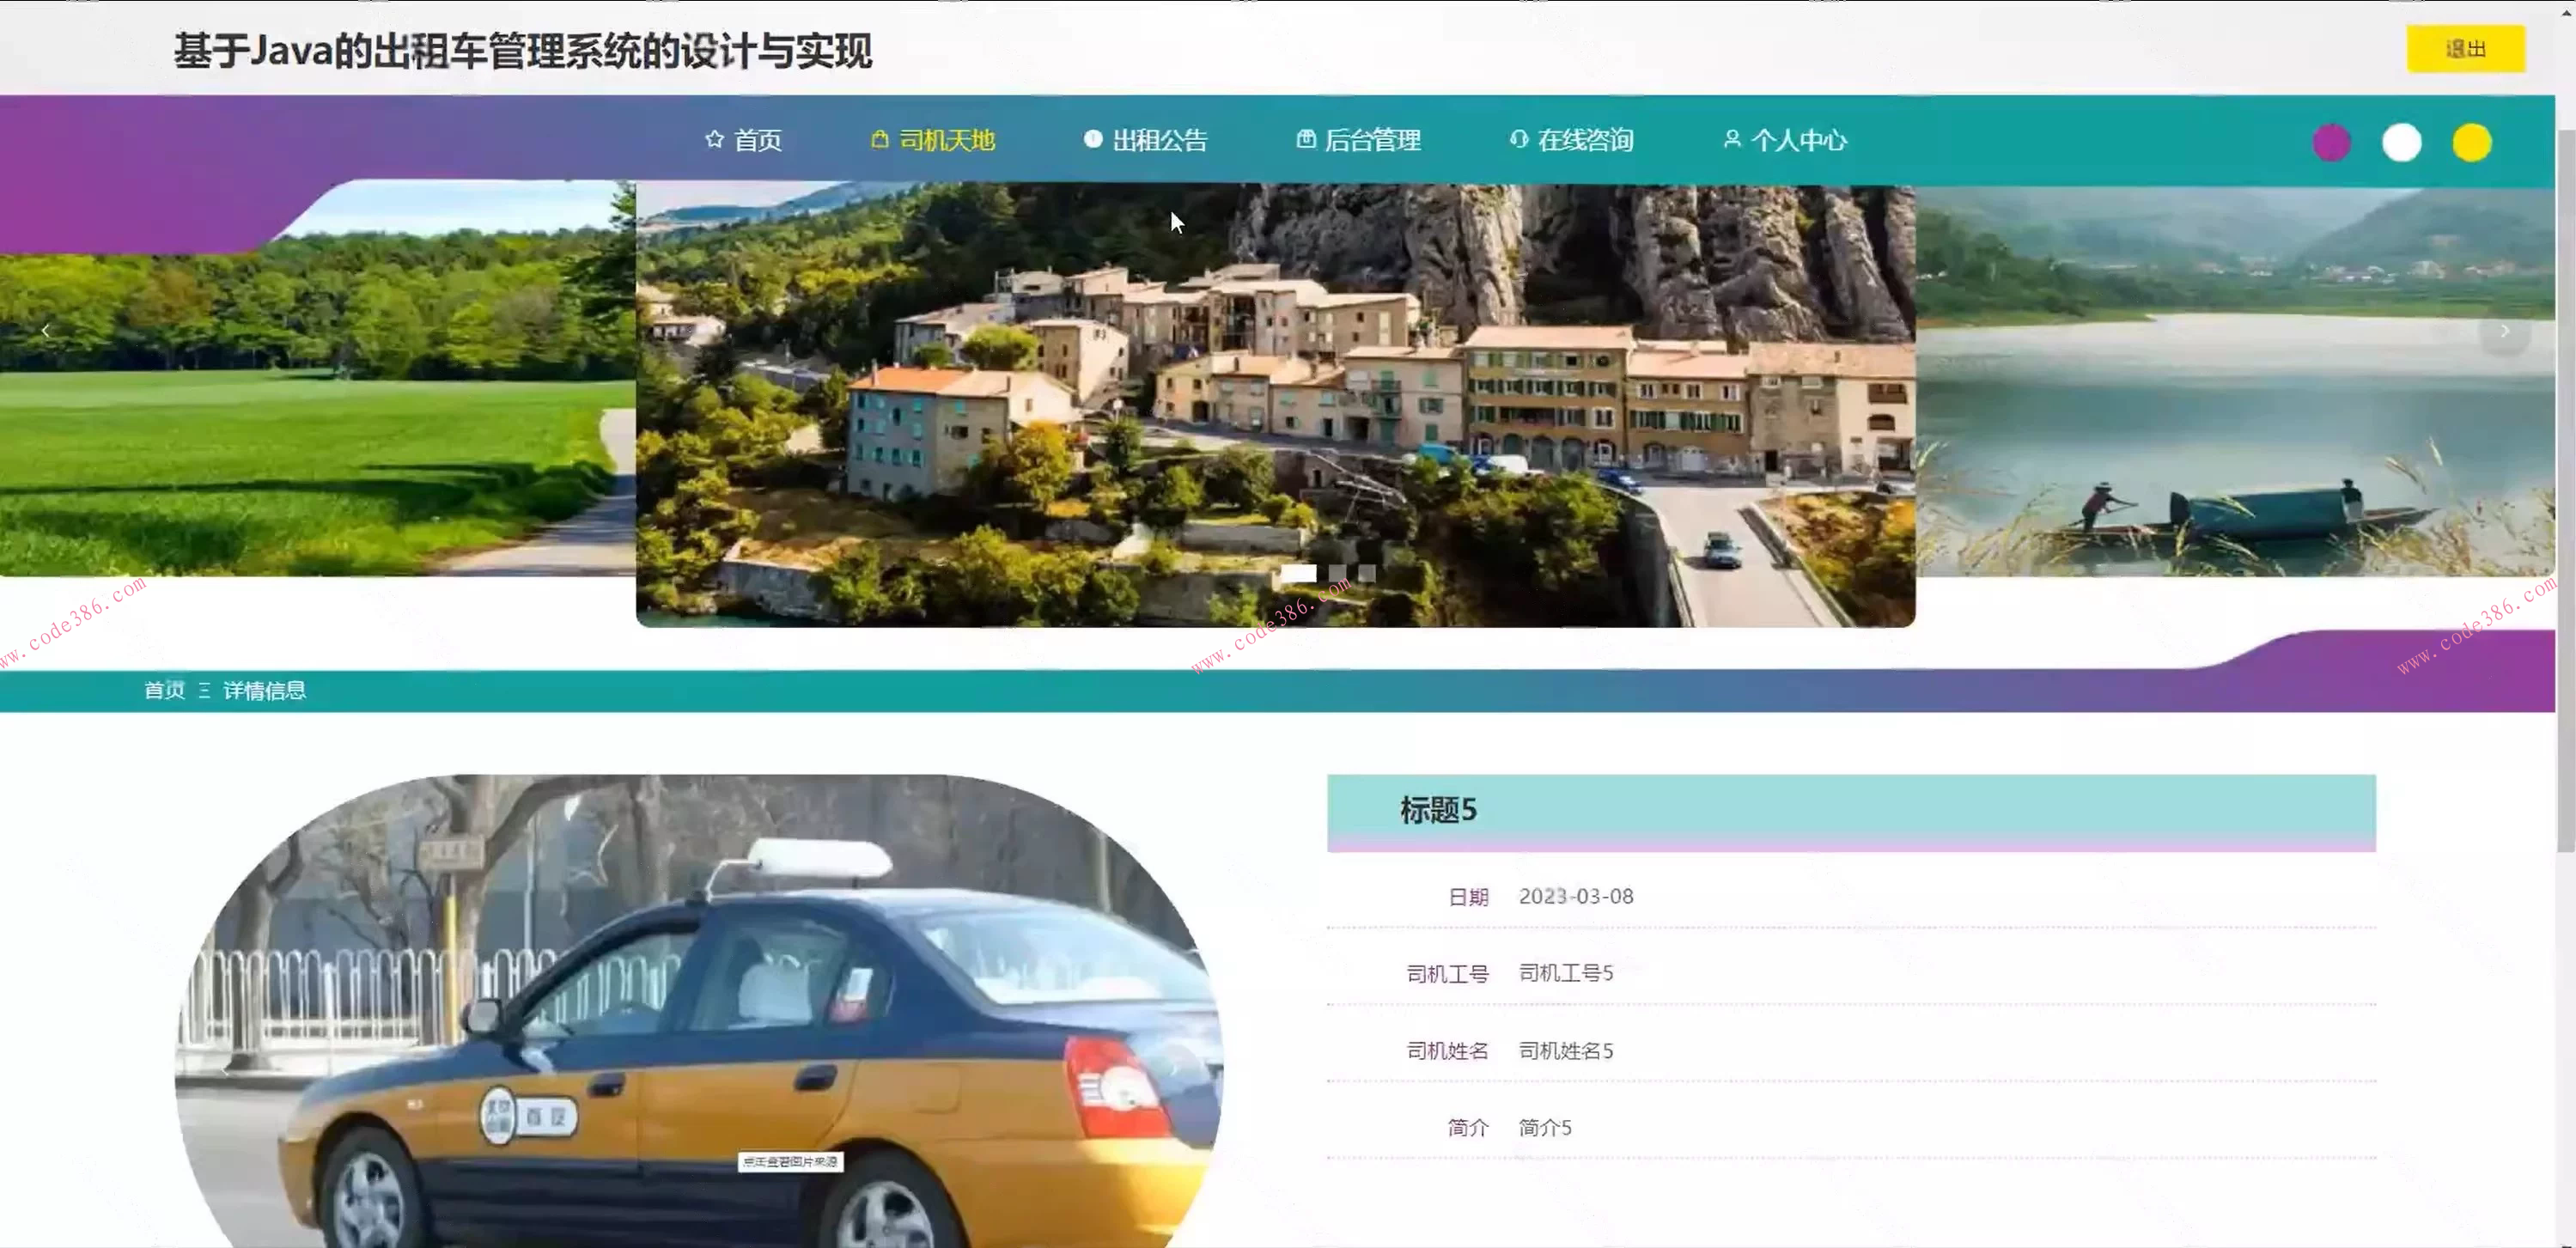2576x1248 pixels.
Task: Pick the purple theme color circle
Action: point(2331,143)
